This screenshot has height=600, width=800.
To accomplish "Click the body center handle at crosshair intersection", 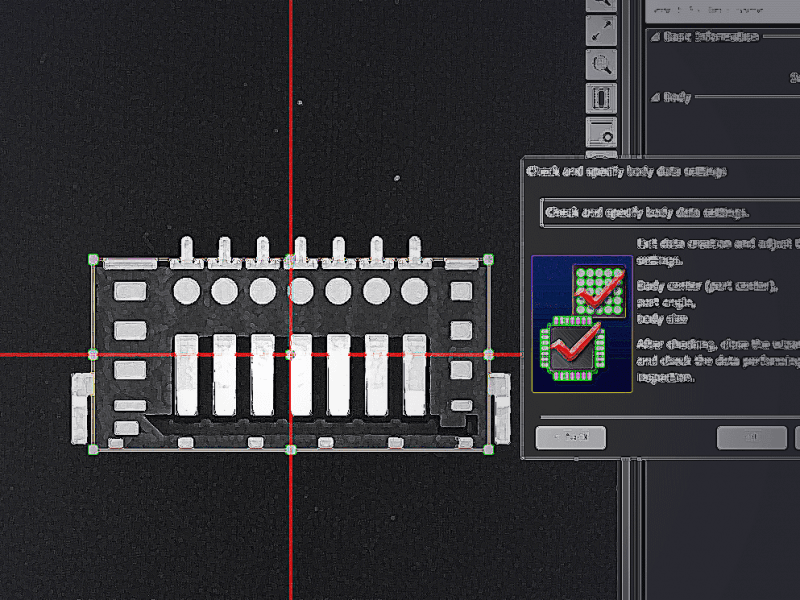I will pos(290,354).
